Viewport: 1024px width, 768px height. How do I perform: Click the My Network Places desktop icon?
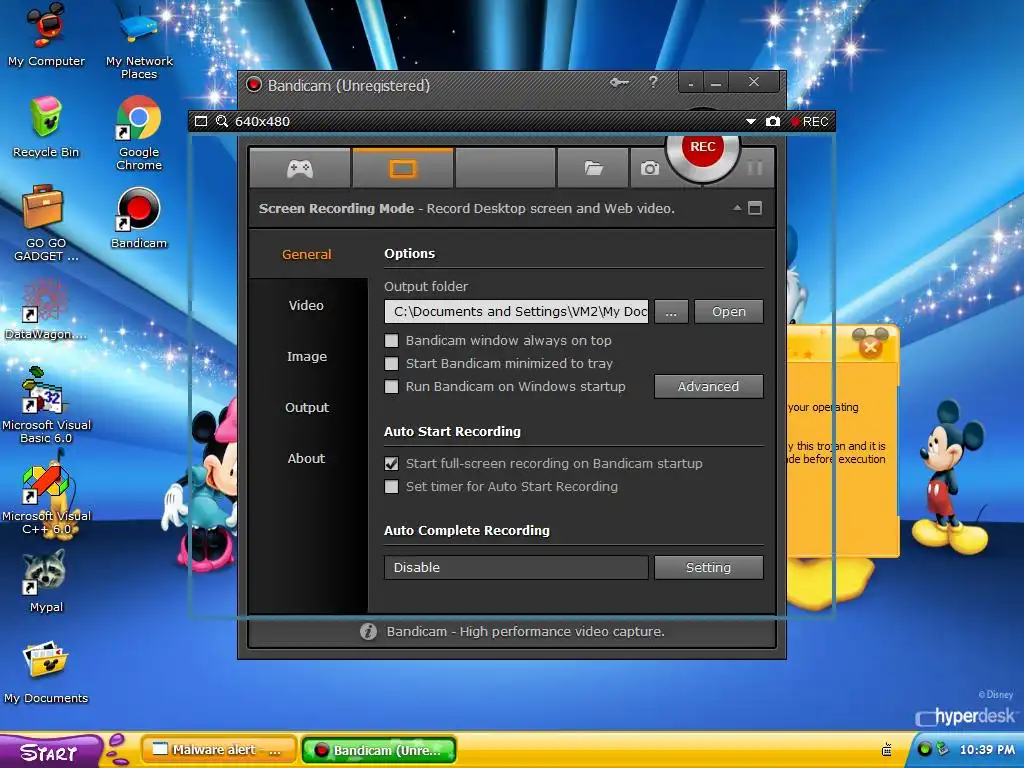coord(139,40)
